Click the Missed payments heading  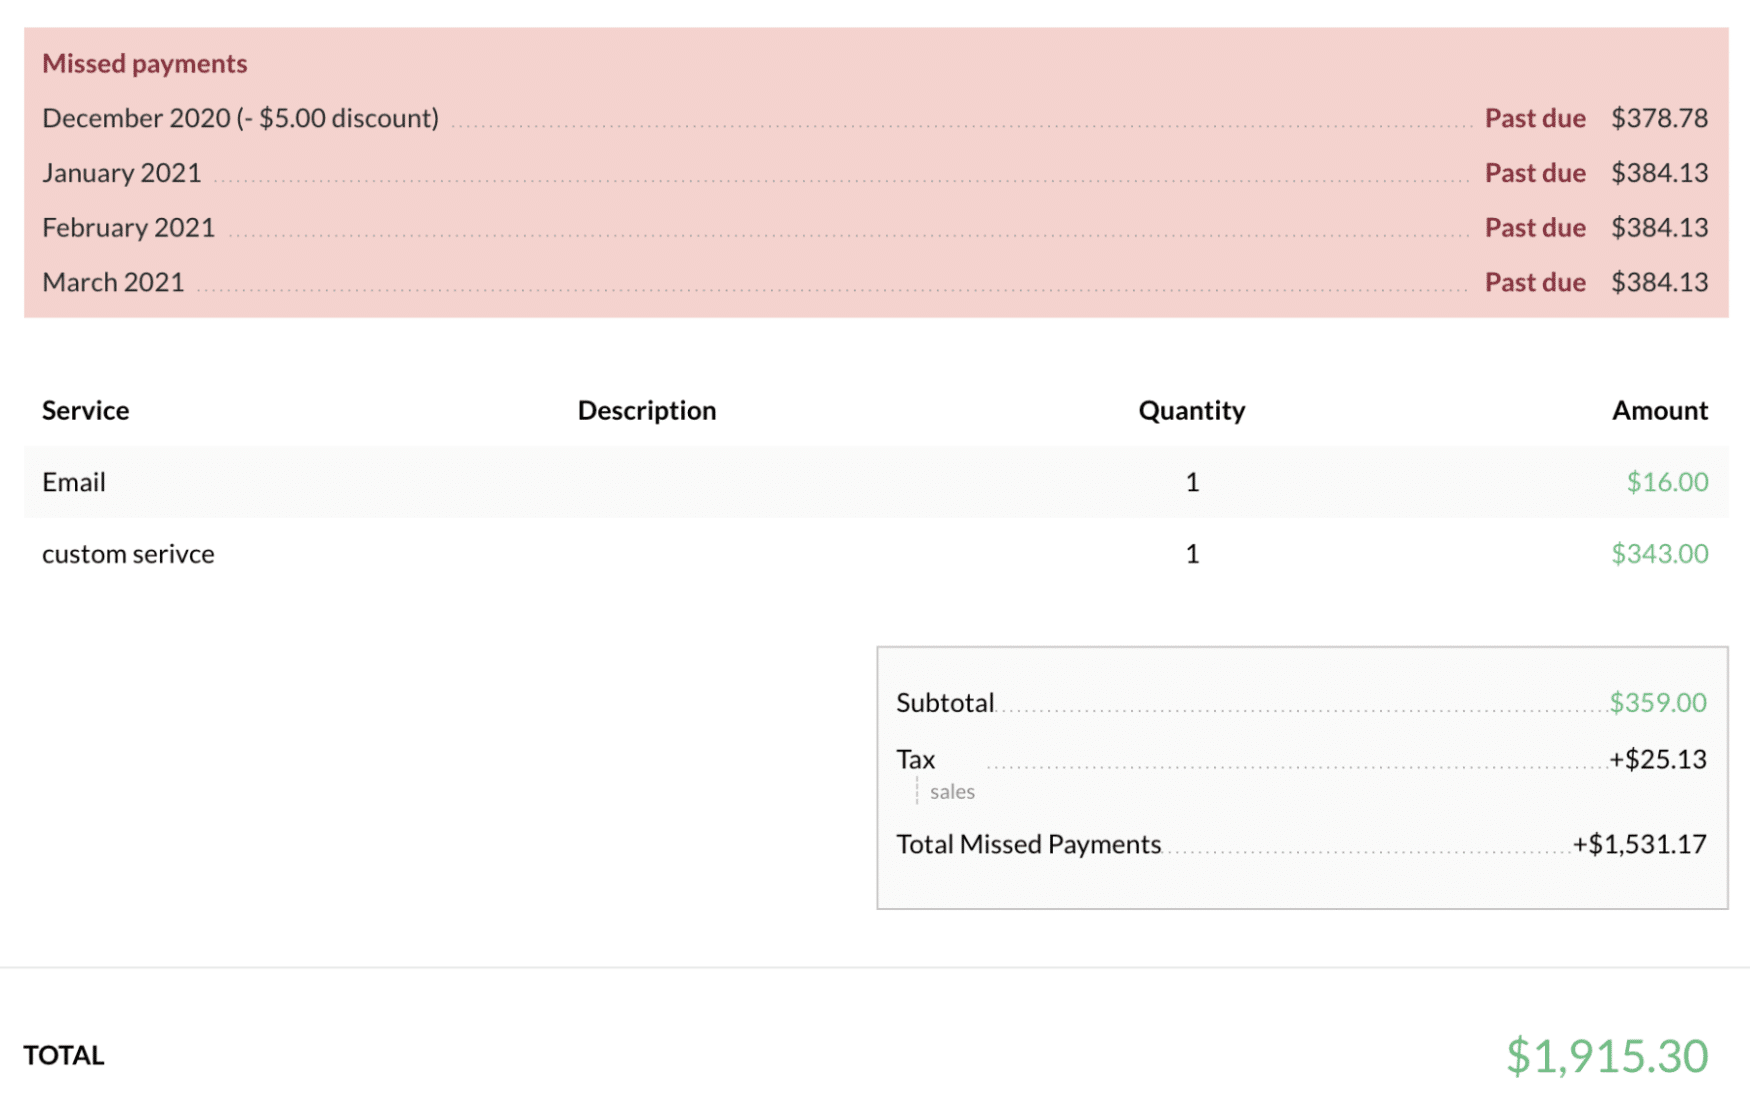tap(144, 63)
